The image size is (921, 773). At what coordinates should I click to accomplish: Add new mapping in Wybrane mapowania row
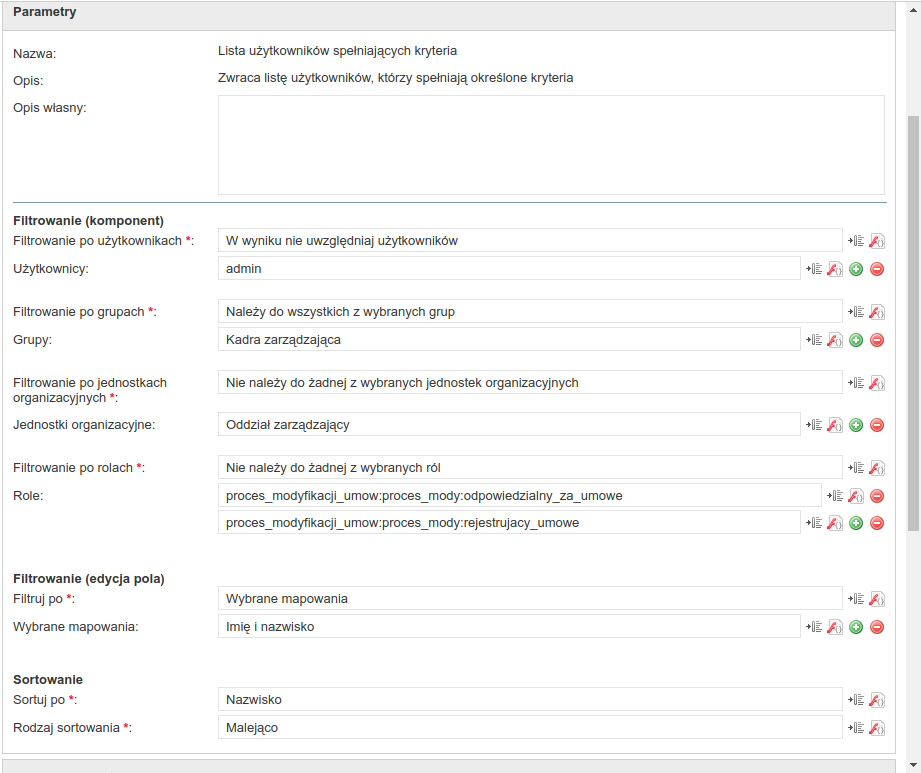856,627
